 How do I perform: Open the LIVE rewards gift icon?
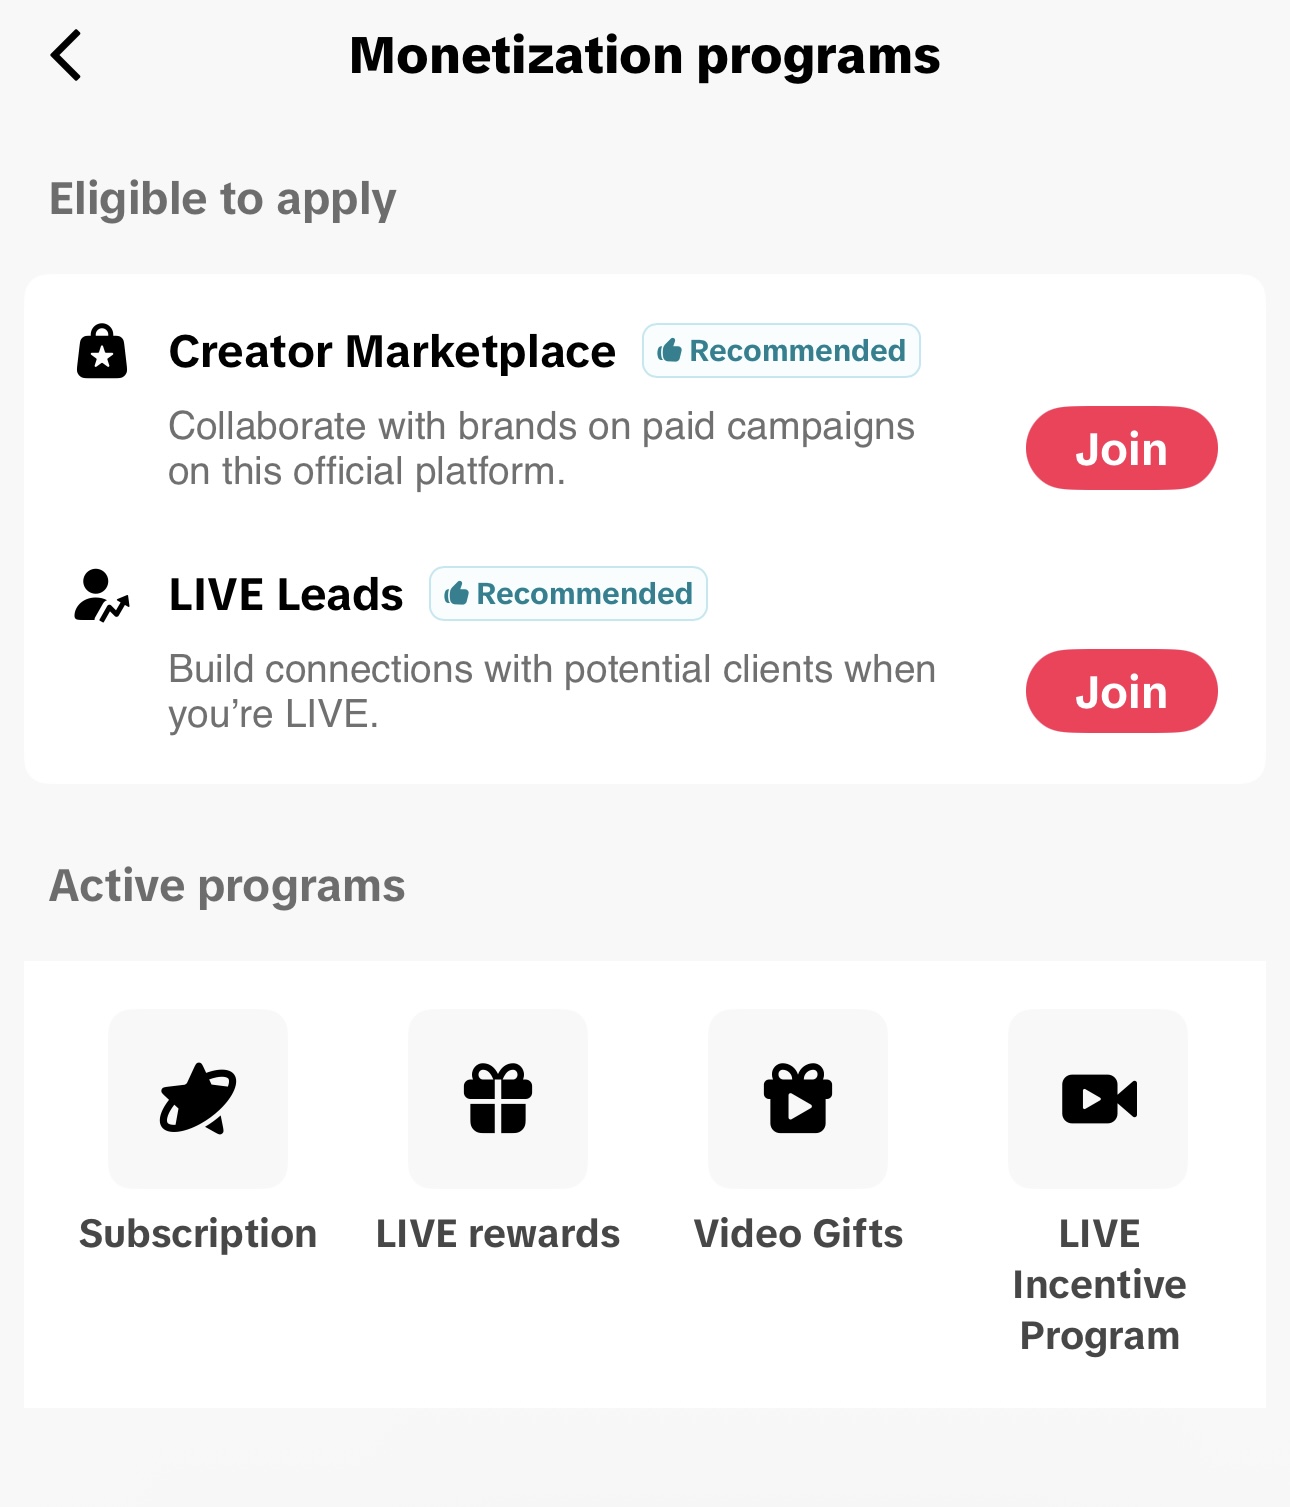pyautogui.click(x=498, y=1098)
